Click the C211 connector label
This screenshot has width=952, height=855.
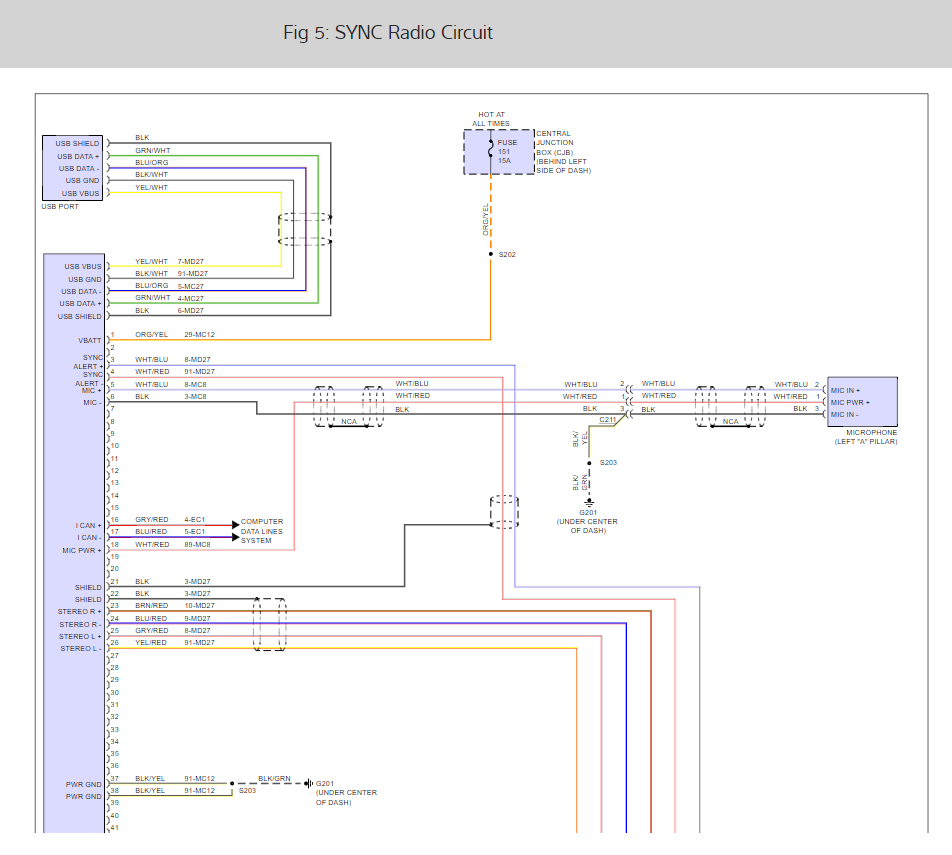[x=607, y=420]
